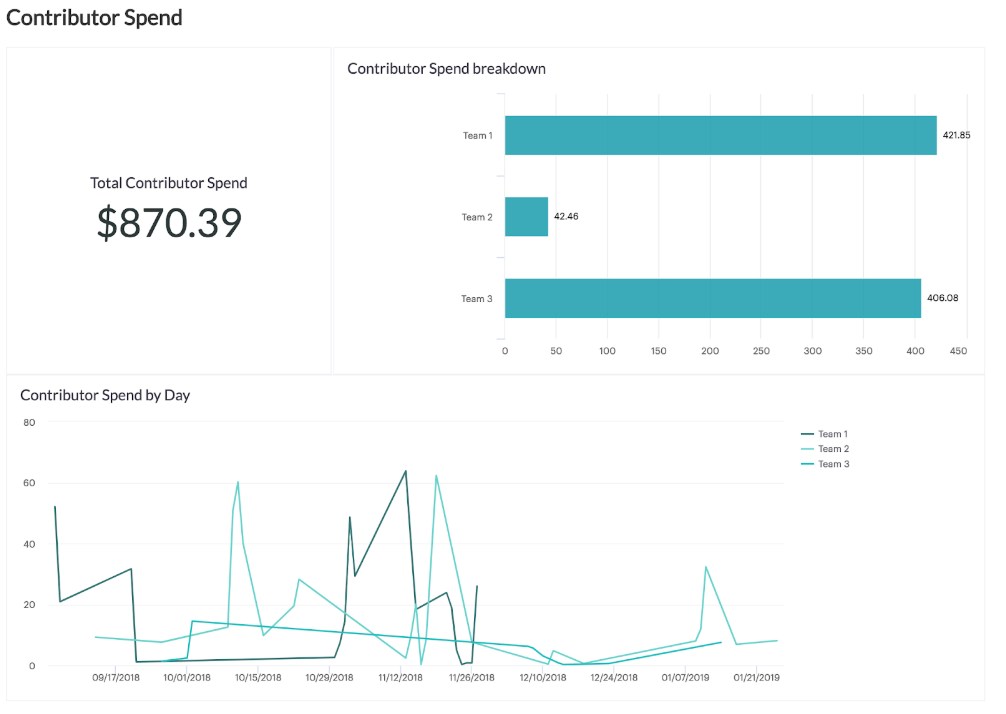Click the $870.39 total spend value
The image size is (1006, 714).
click(x=169, y=223)
